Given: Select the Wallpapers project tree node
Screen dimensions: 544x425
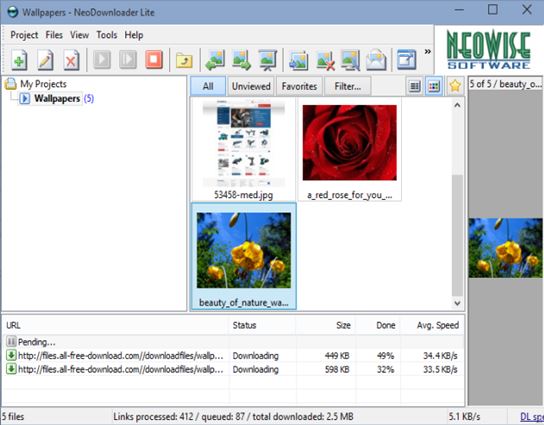Looking at the screenshot, I should (x=57, y=99).
